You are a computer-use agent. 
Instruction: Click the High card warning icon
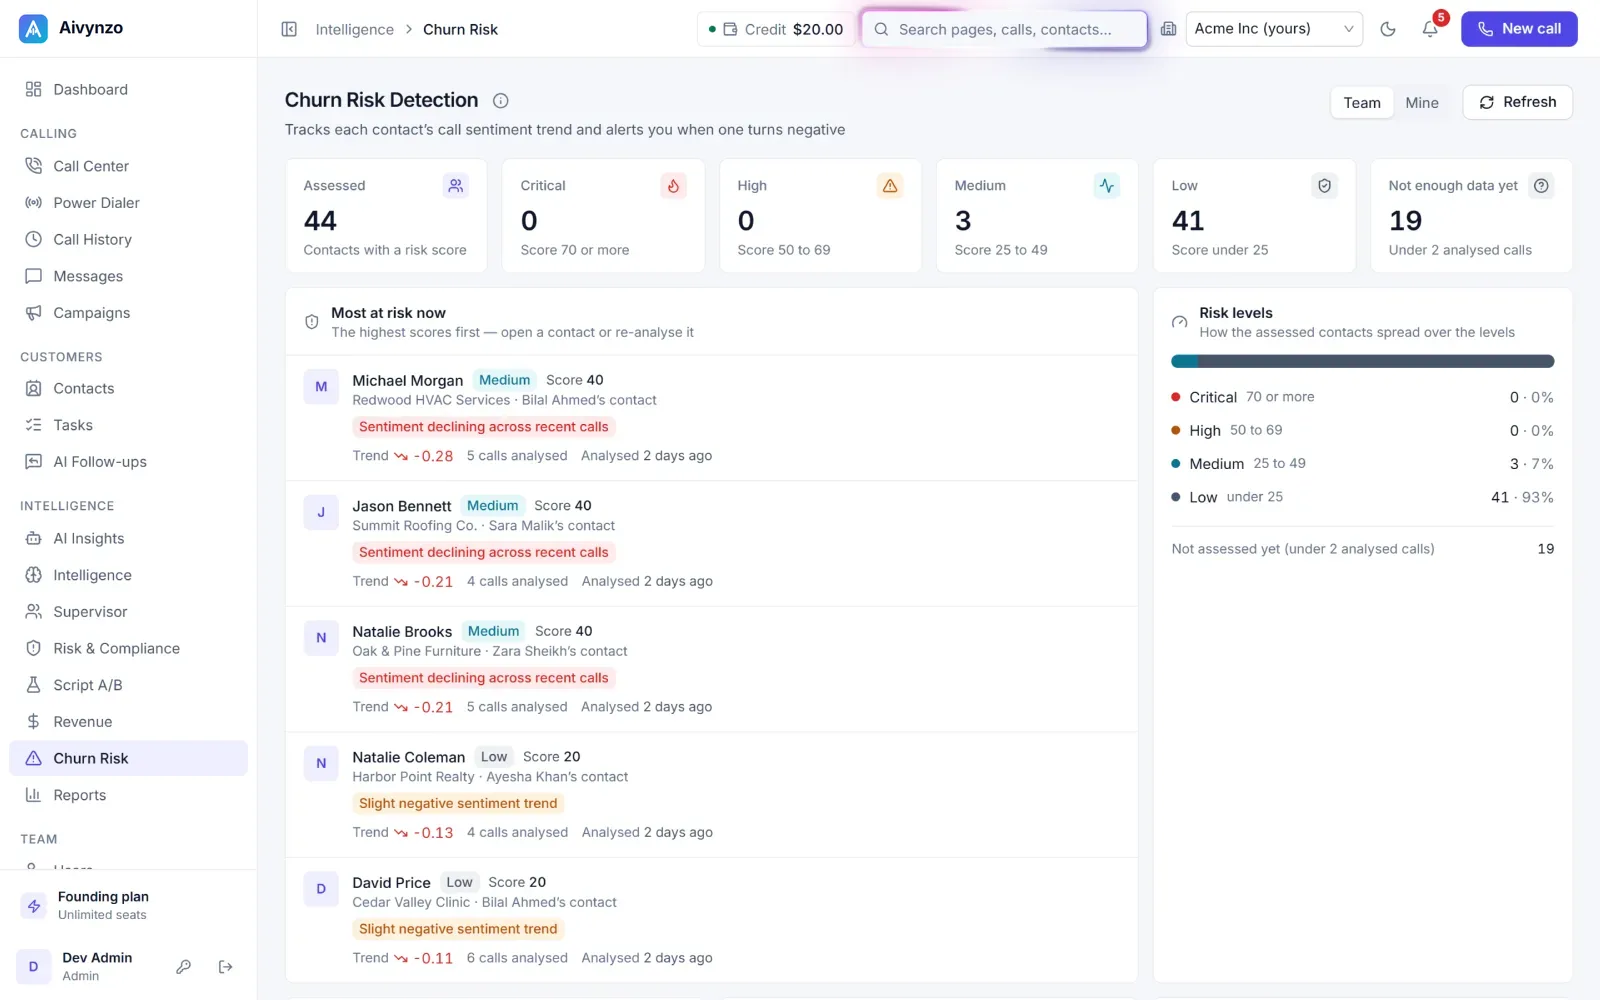pos(890,186)
